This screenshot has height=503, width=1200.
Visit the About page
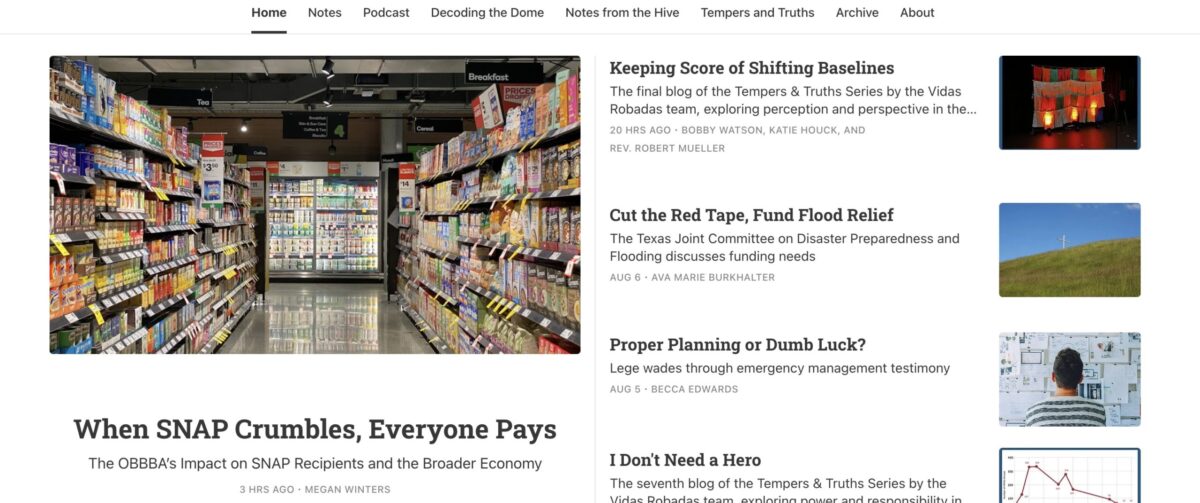coord(917,13)
